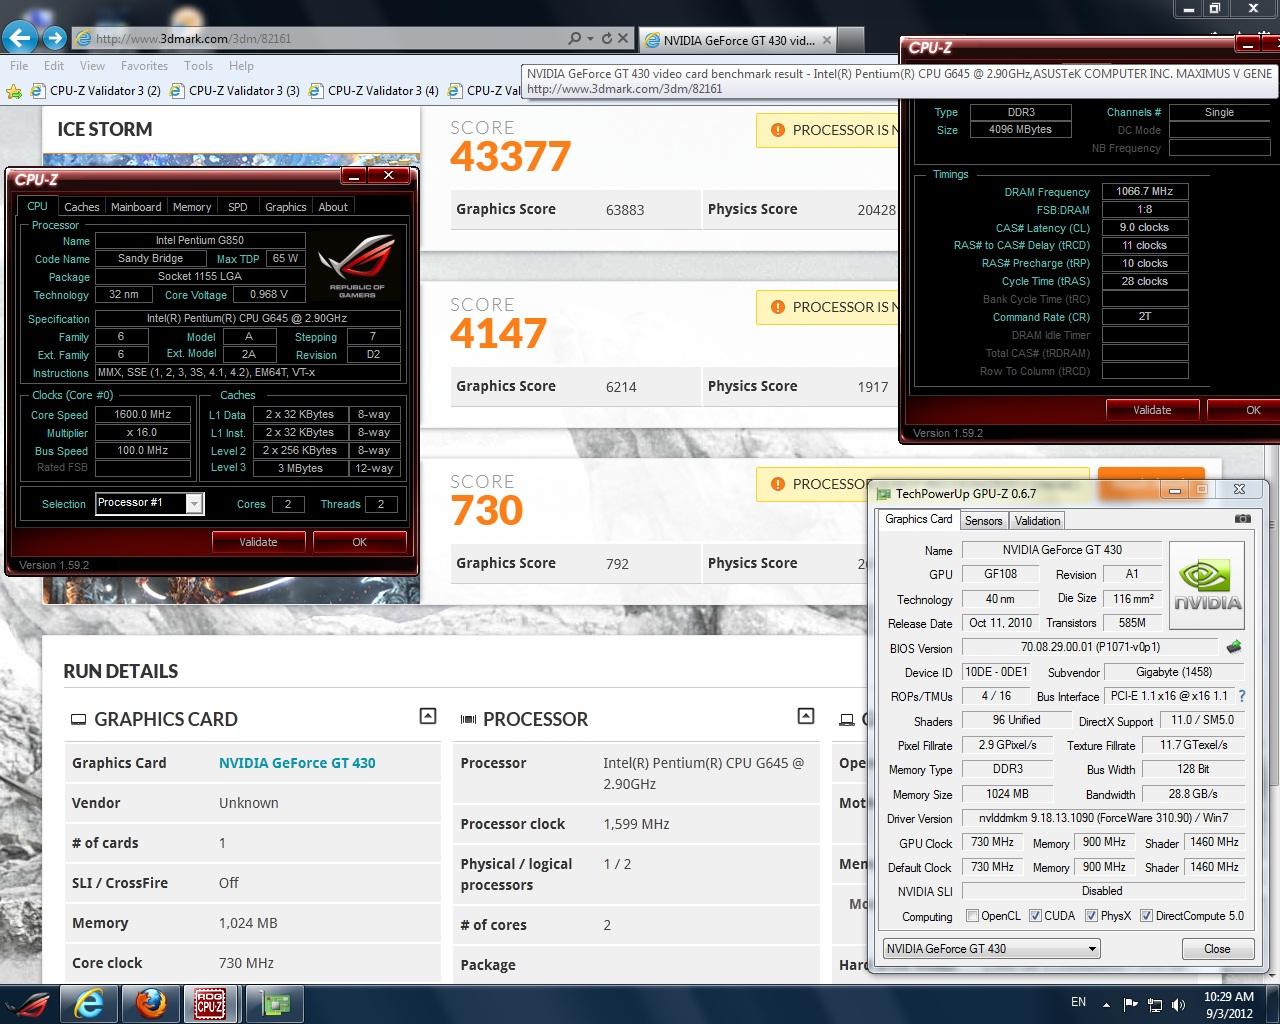The width and height of the screenshot is (1280, 1024).
Task: Click OK in the CPU-Z CPU window
Action: point(360,542)
